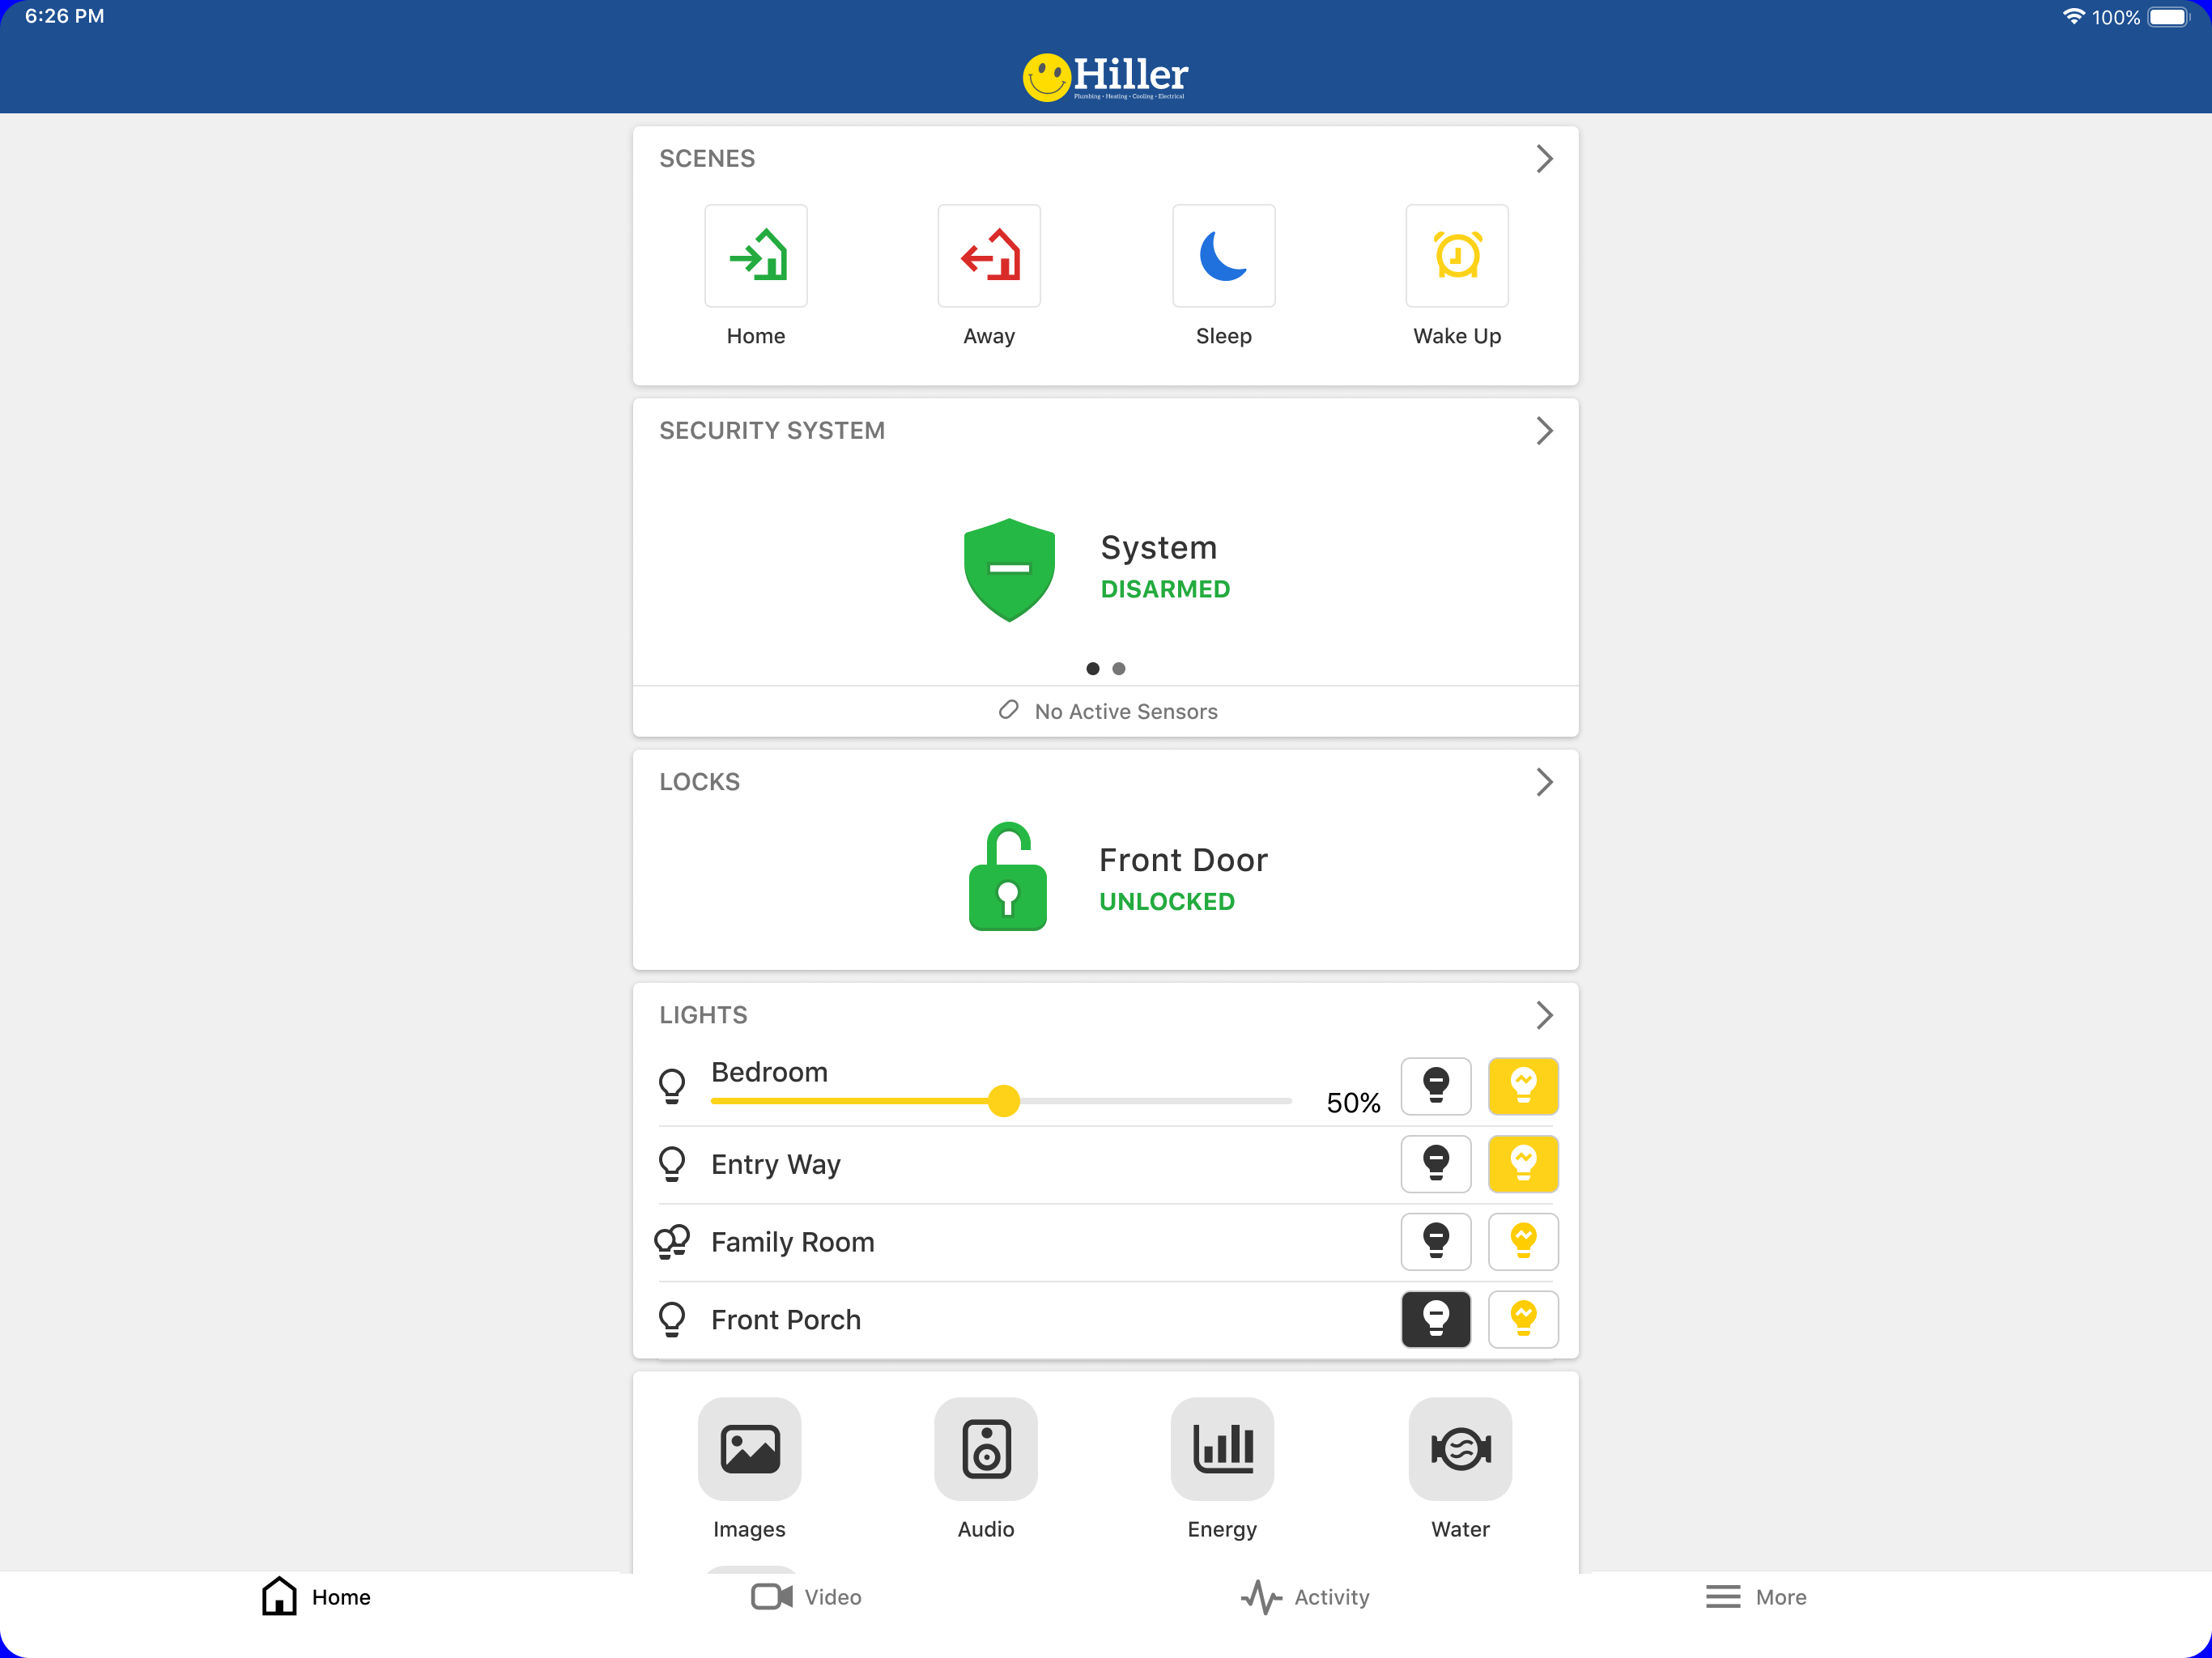Expand the Security System section chevron

pos(1544,431)
